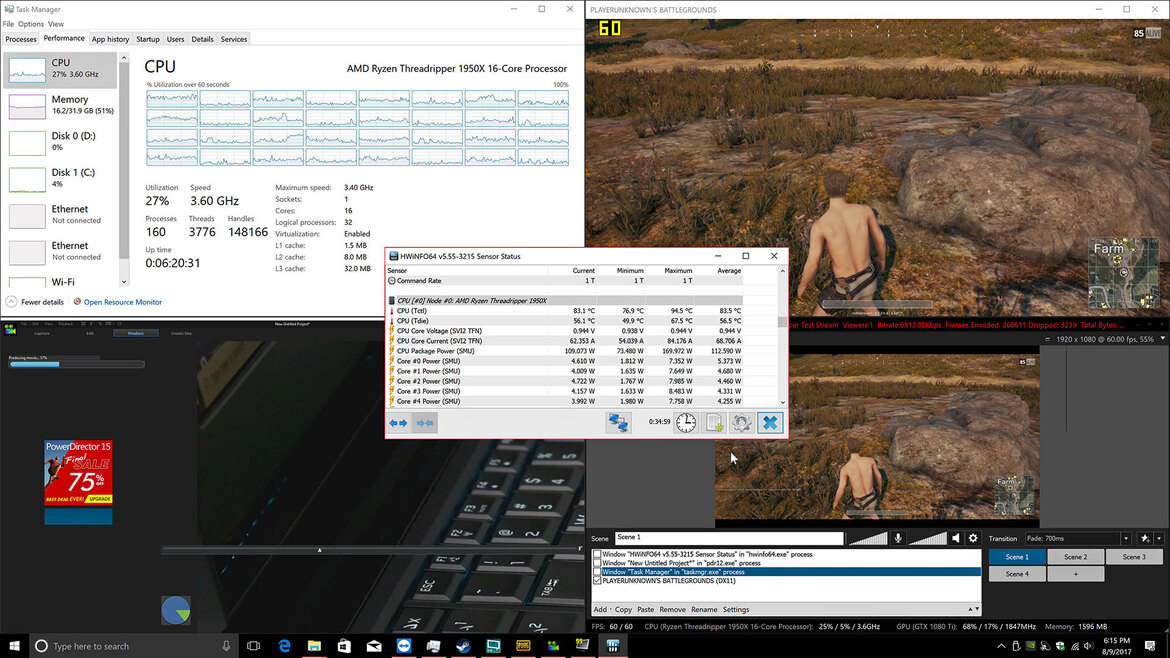The height and width of the screenshot is (658, 1170).
Task: Toggle Task Manager window source checkbox
Action: (597, 572)
